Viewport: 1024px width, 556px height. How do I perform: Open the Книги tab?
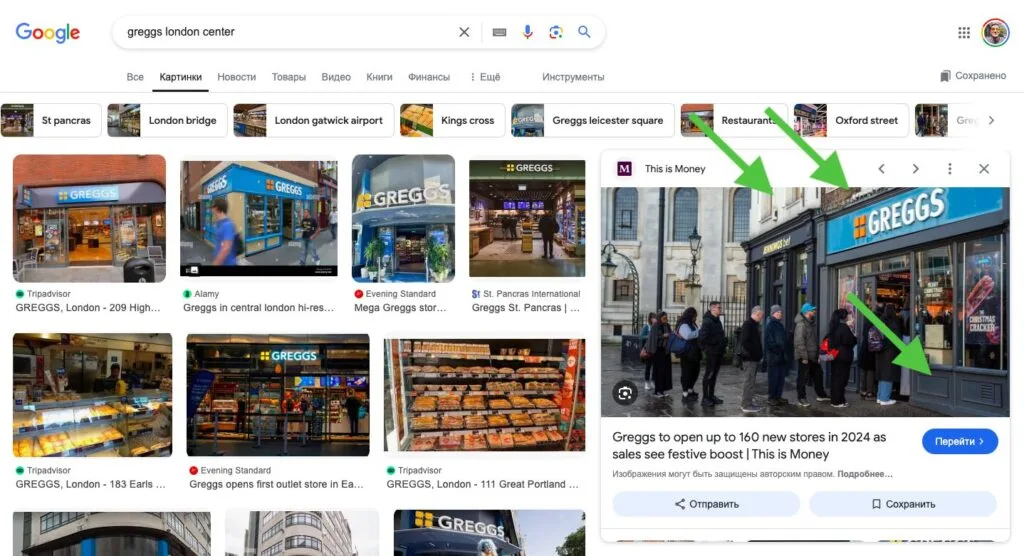click(379, 77)
